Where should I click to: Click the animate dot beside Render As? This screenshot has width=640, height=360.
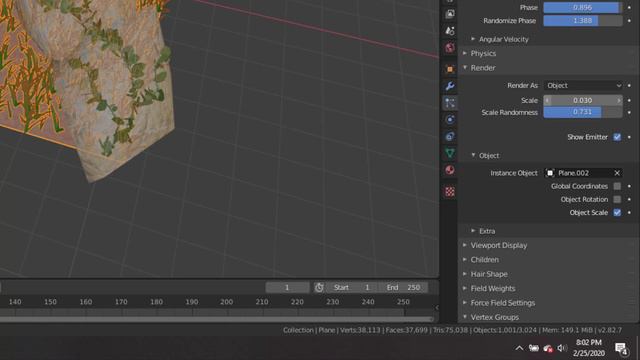coord(629,85)
